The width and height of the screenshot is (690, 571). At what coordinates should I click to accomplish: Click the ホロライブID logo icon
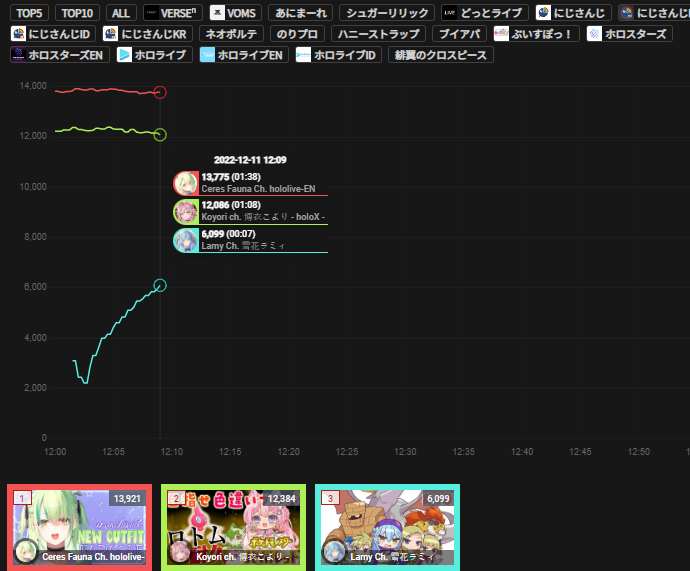pyautogui.click(x=303, y=55)
